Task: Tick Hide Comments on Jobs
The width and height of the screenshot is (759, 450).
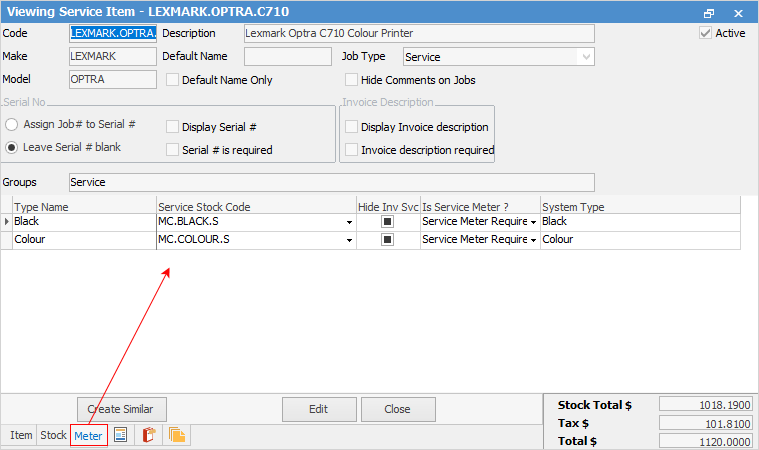Action: [x=351, y=80]
